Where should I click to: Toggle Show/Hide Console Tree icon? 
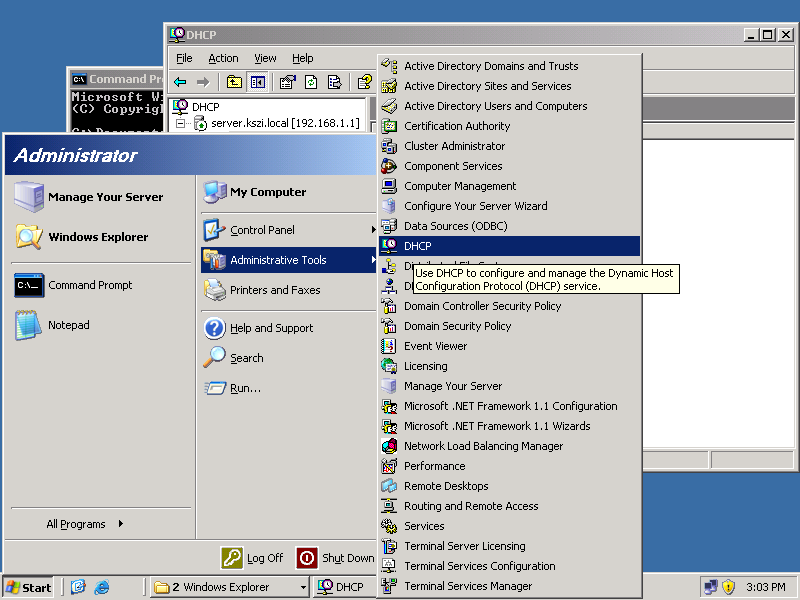(258, 82)
